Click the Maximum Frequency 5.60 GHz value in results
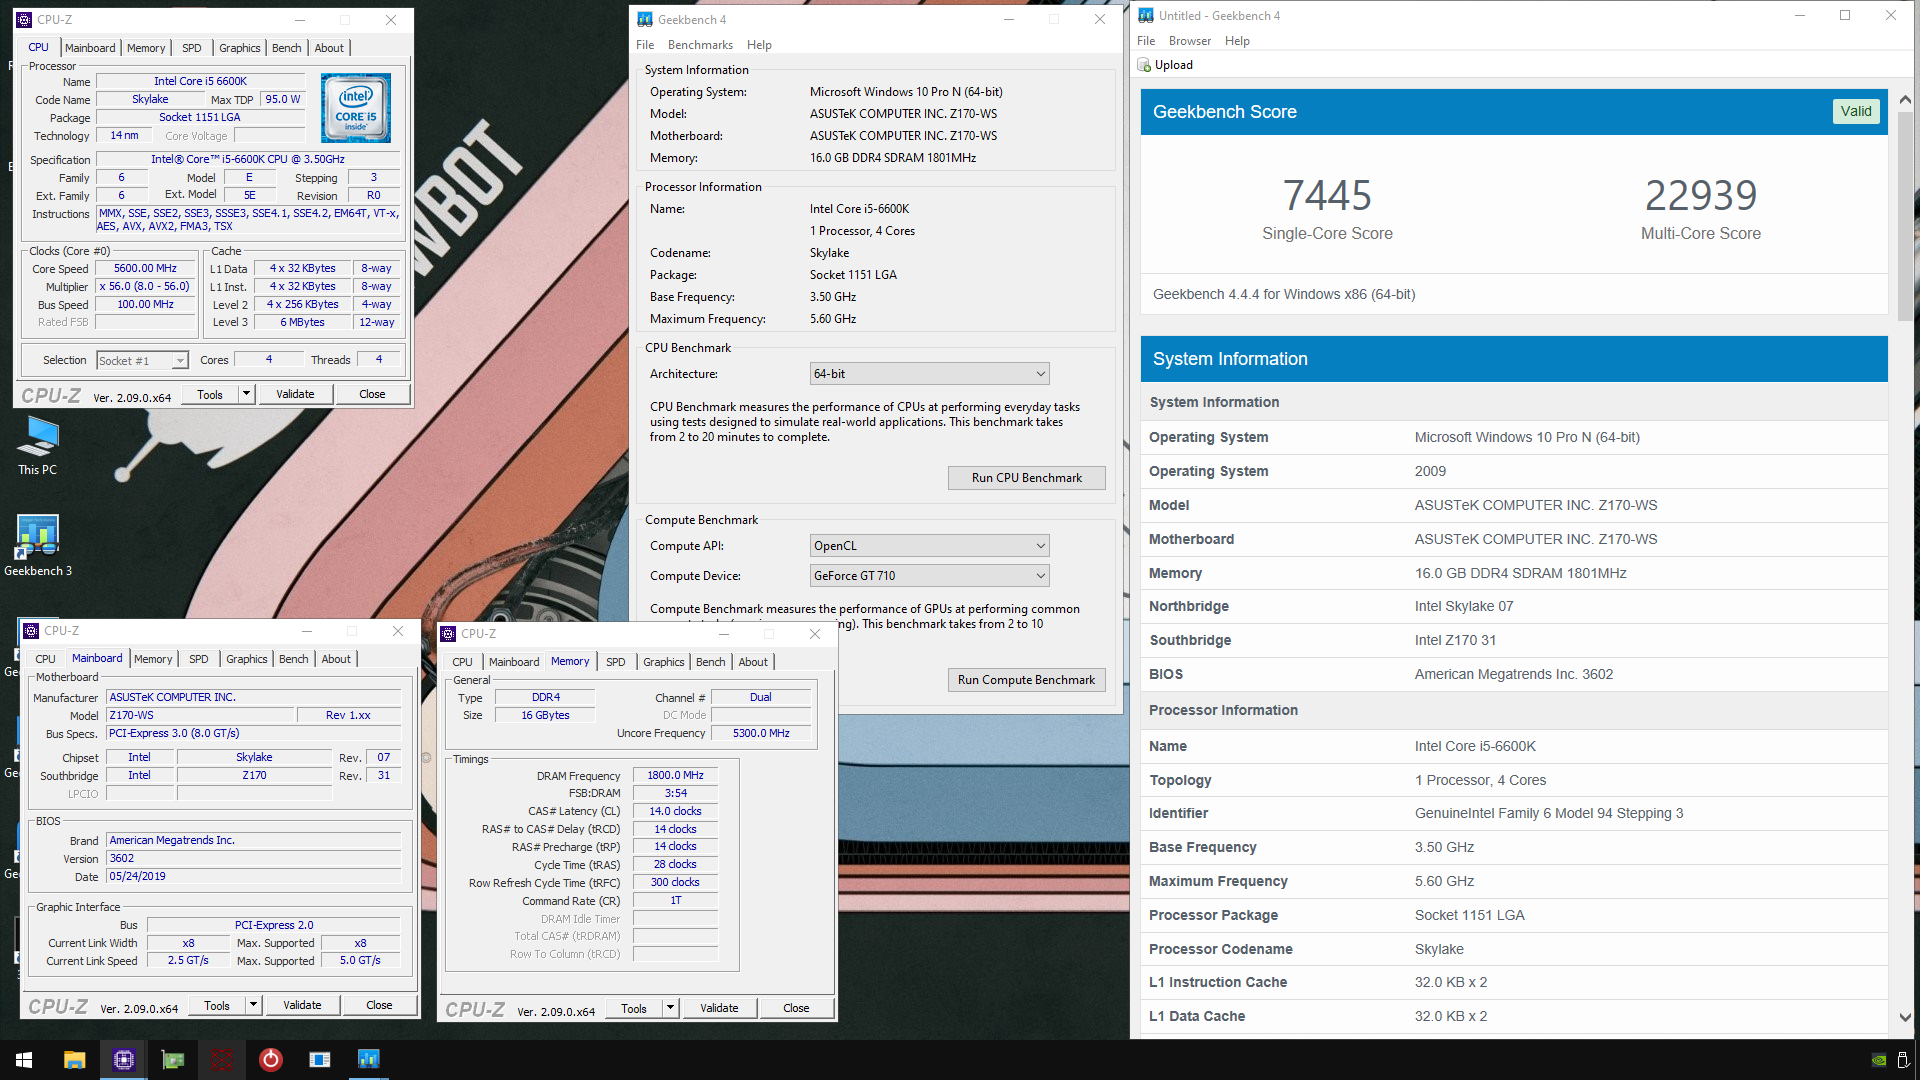Image resolution: width=1920 pixels, height=1080 pixels. coord(1444,881)
